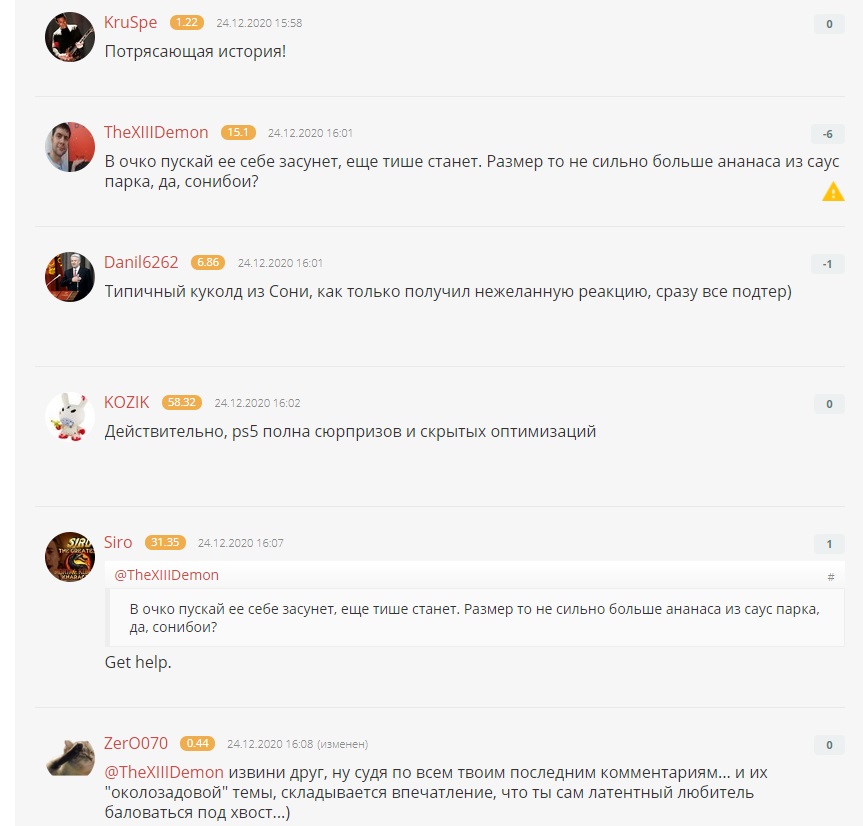Open TheXIIIDemon's avatar picture
This screenshot has width=863, height=826.
click(69, 147)
